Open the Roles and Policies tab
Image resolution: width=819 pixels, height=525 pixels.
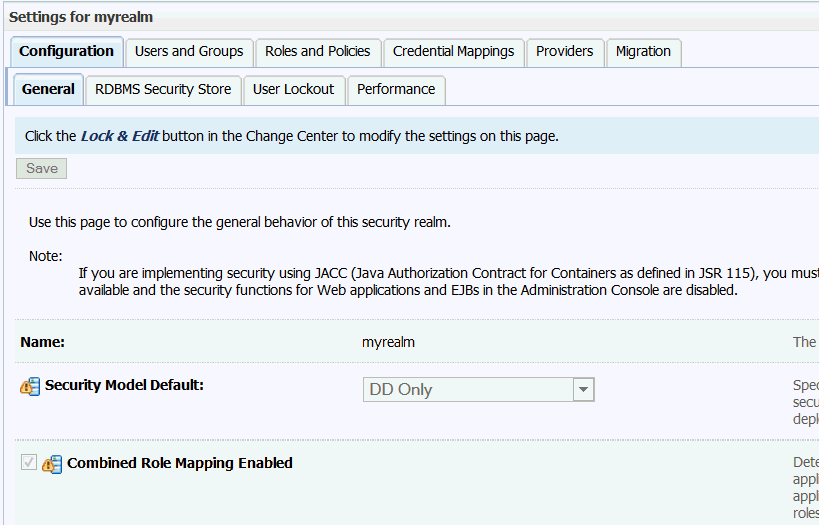318,52
